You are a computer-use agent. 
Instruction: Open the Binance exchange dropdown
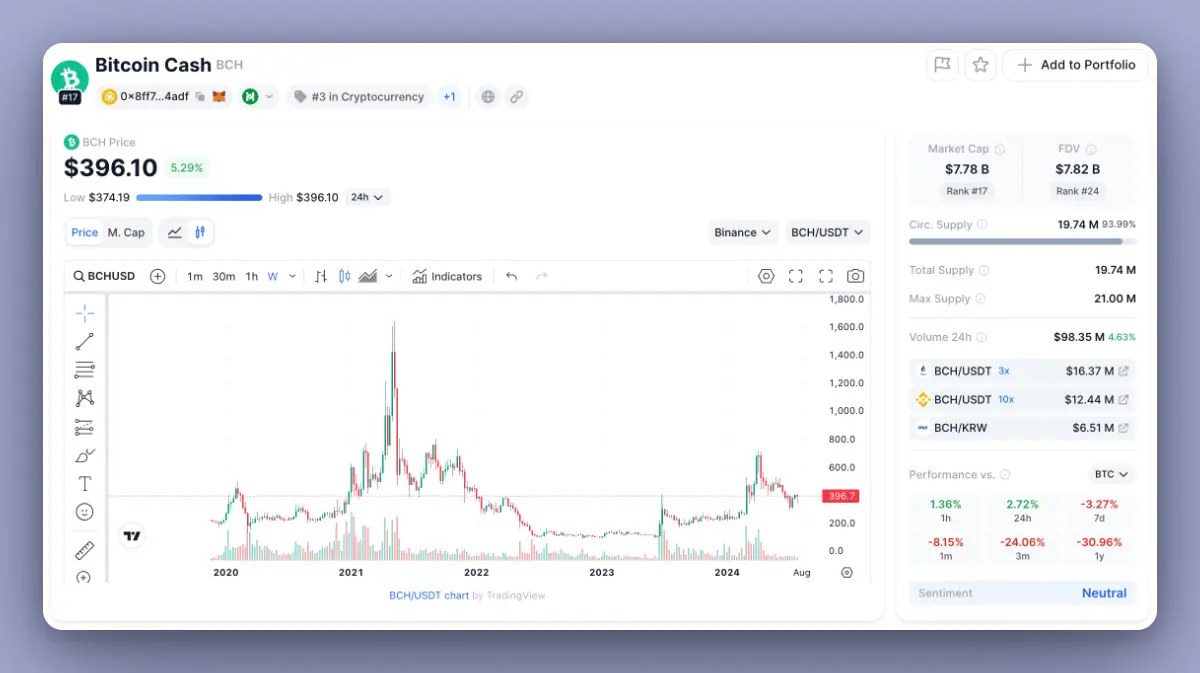coord(742,232)
